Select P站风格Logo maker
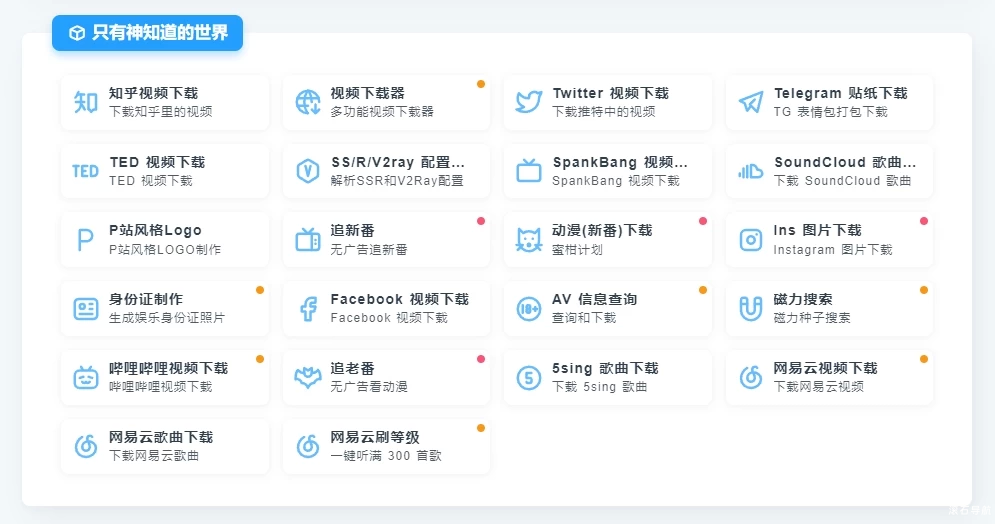Image resolution: width=995 pixels, height=524 pixels. coord(165,240)
